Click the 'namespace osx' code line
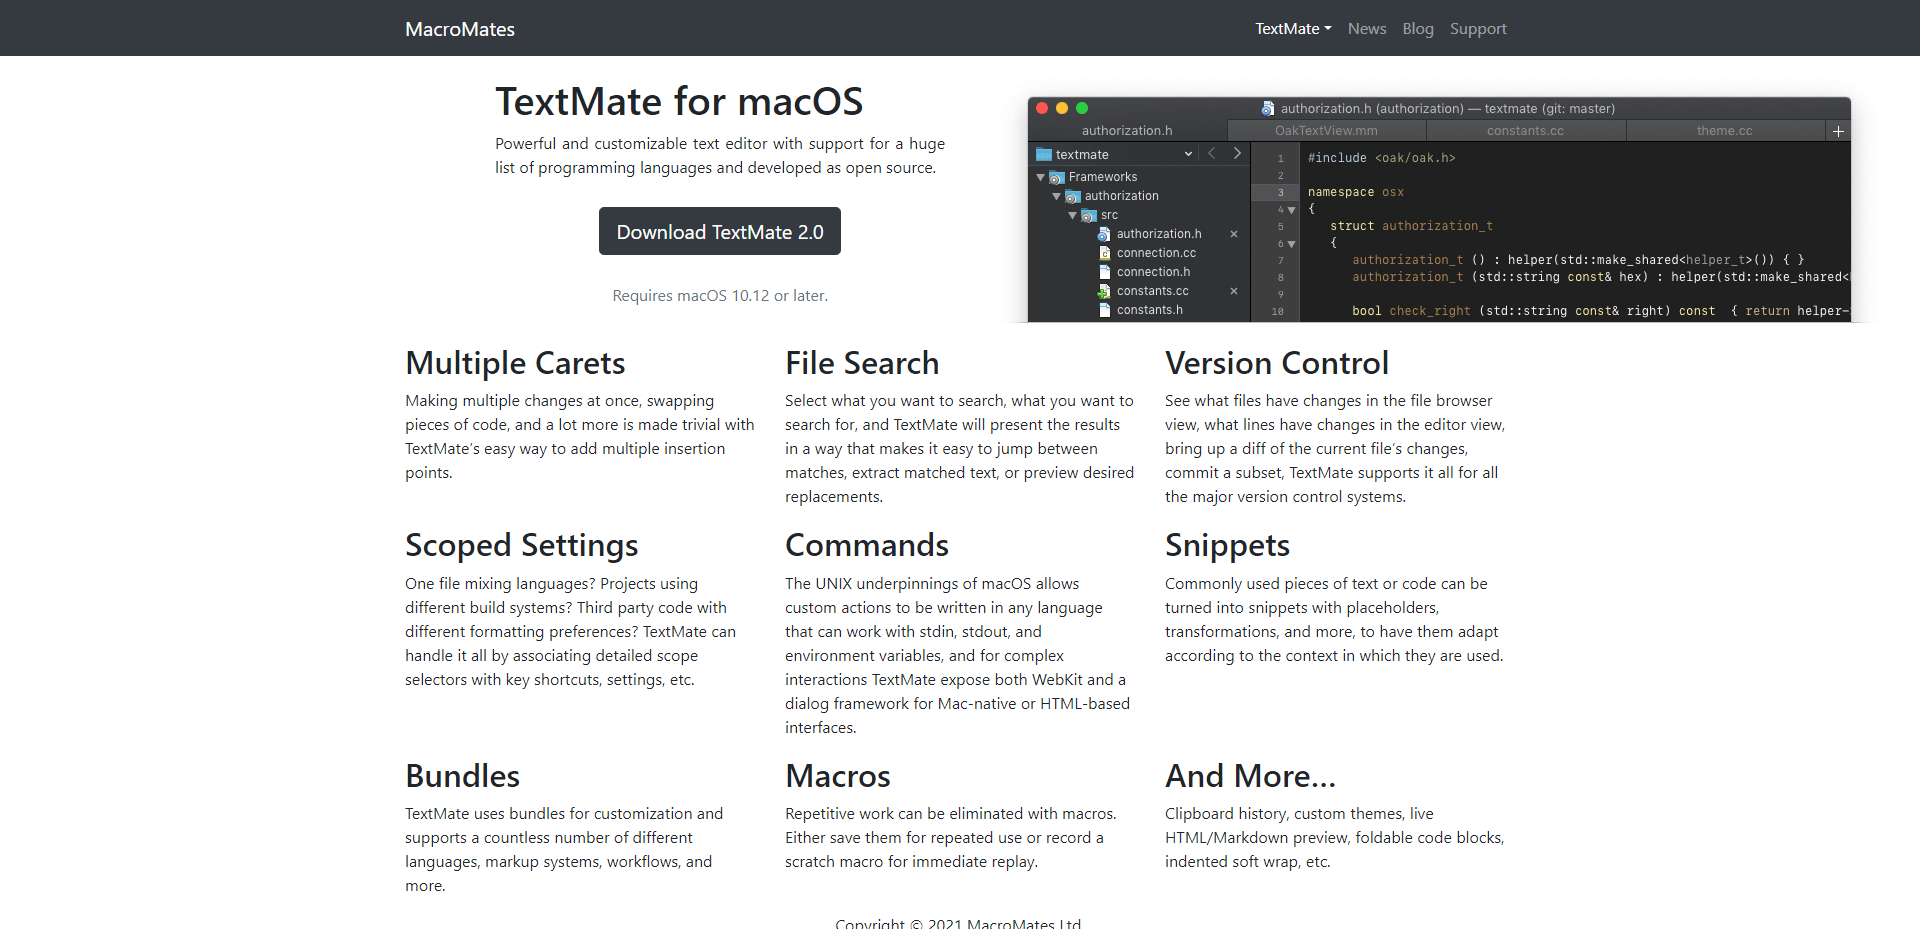The image size is (1920, 929). point(1355,192)
